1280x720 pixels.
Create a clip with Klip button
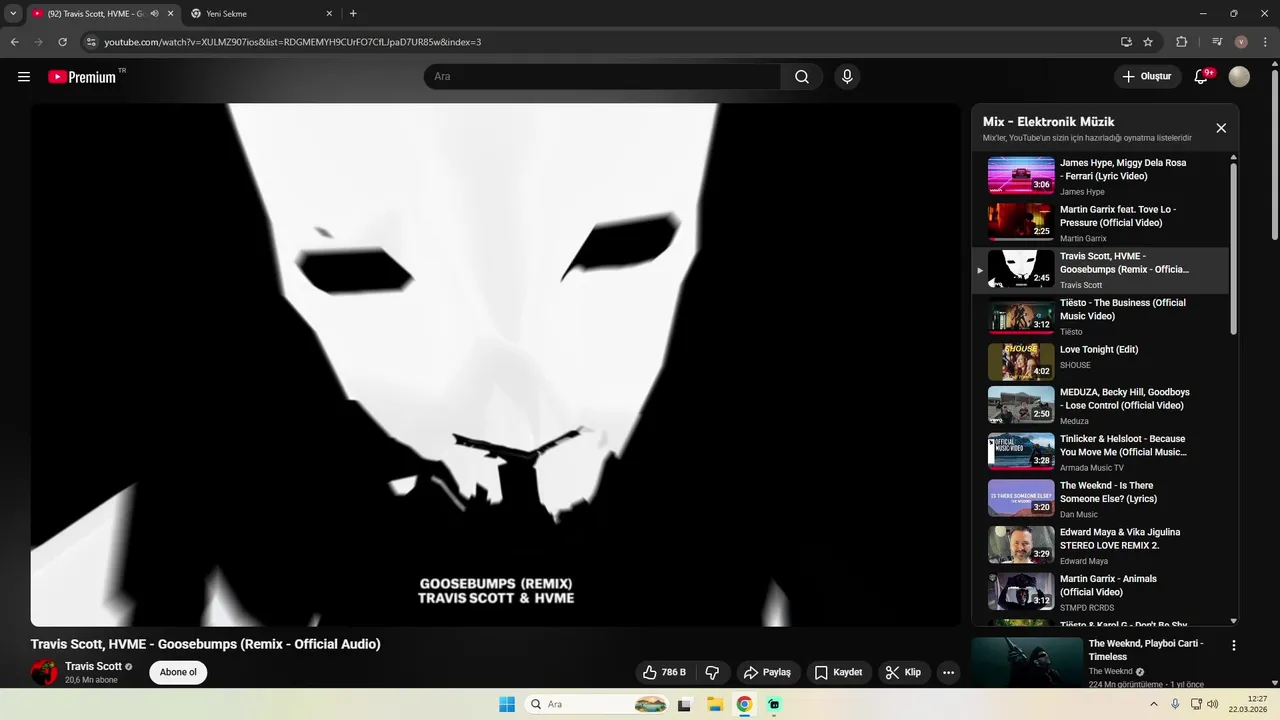(904, 672)
